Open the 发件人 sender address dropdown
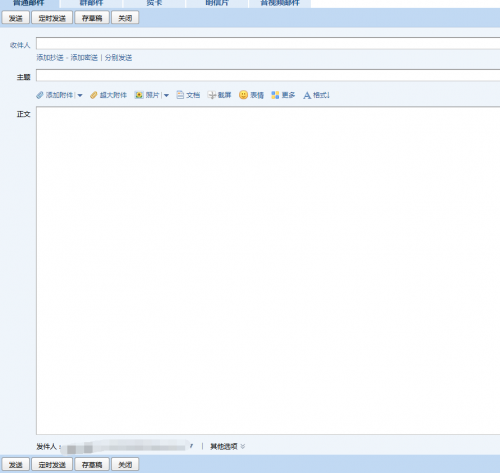 pyautogui.click(x=191, y=446)
